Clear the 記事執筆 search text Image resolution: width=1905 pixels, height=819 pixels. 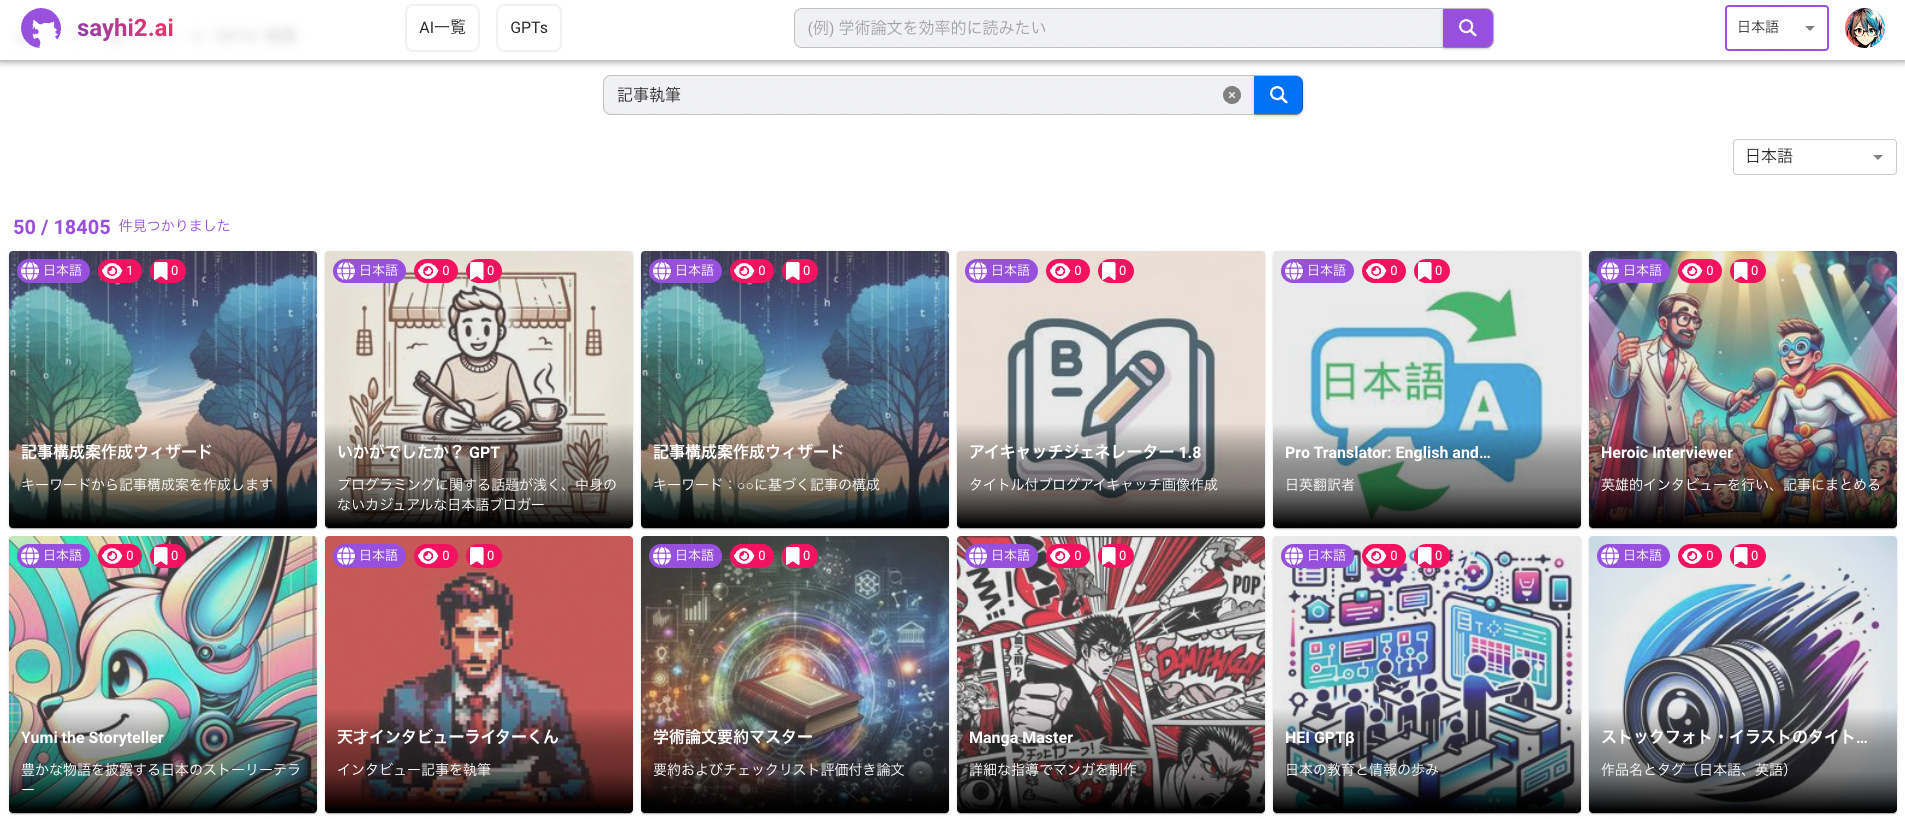[x=1232, y=95]
